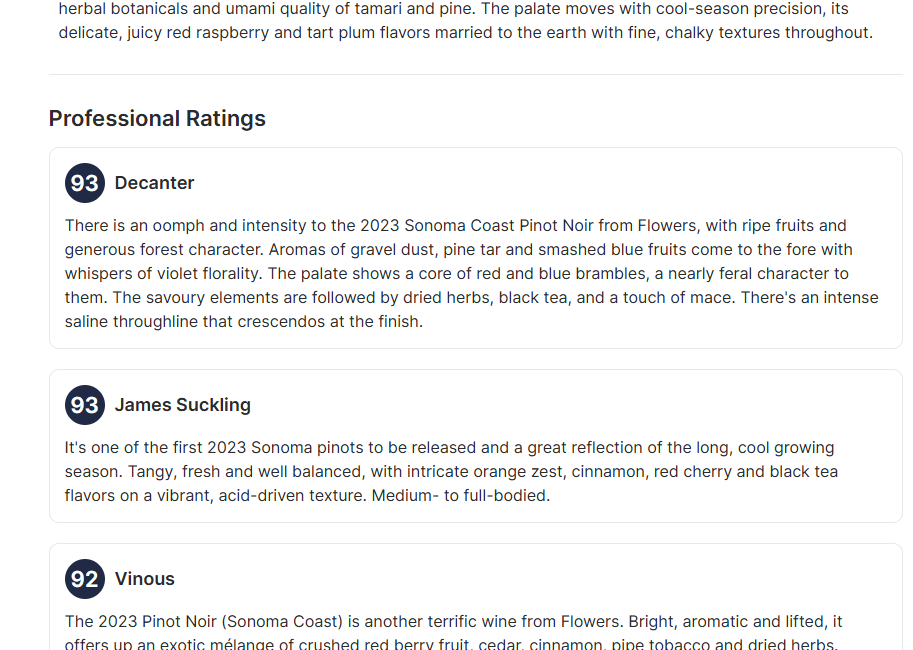The image size is (913, 650).
Task: Click James Suckling's 93 score badge
Action: (x=85, y=405)
